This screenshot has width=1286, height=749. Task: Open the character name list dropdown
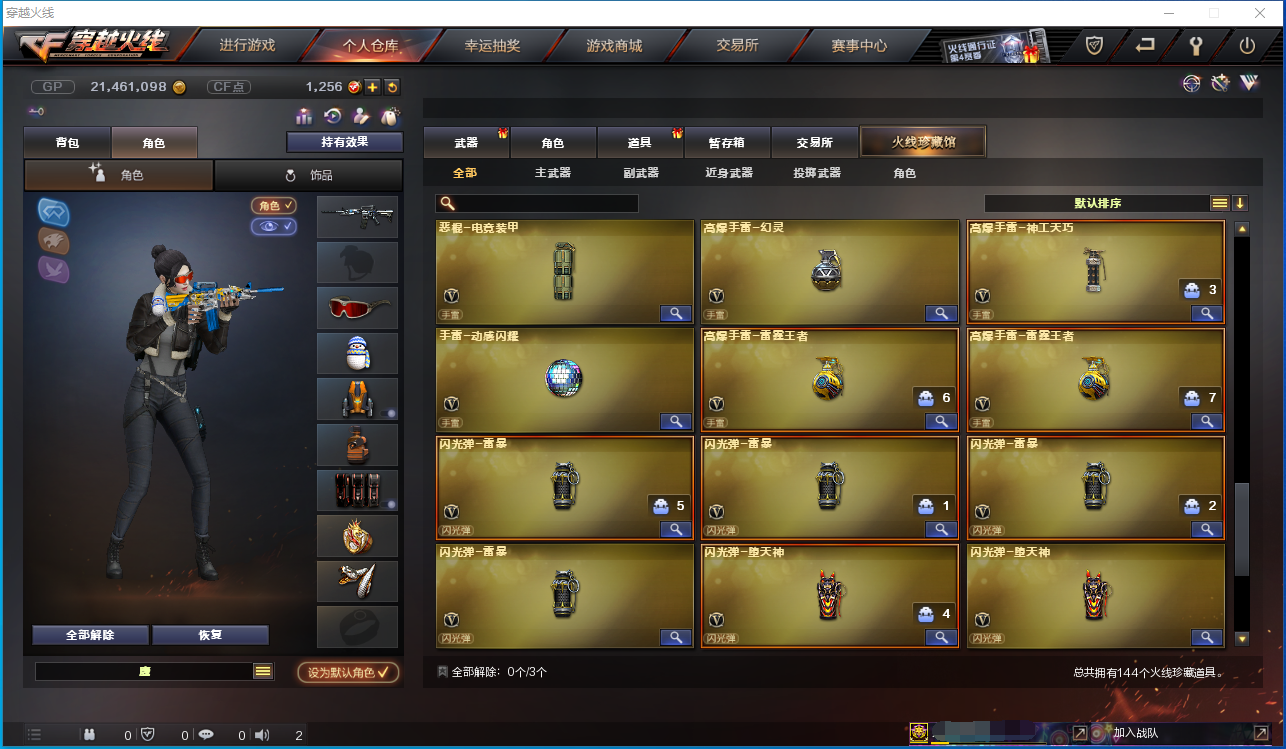[x=263, y=672]
